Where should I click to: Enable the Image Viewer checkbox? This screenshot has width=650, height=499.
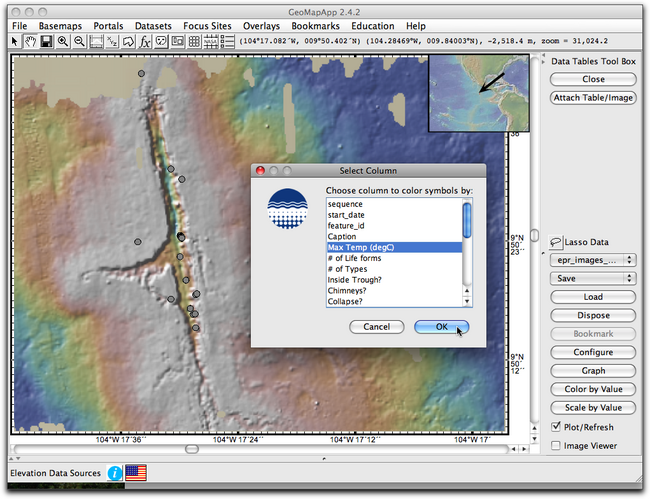pyautogui.click(x=556, y=446)
